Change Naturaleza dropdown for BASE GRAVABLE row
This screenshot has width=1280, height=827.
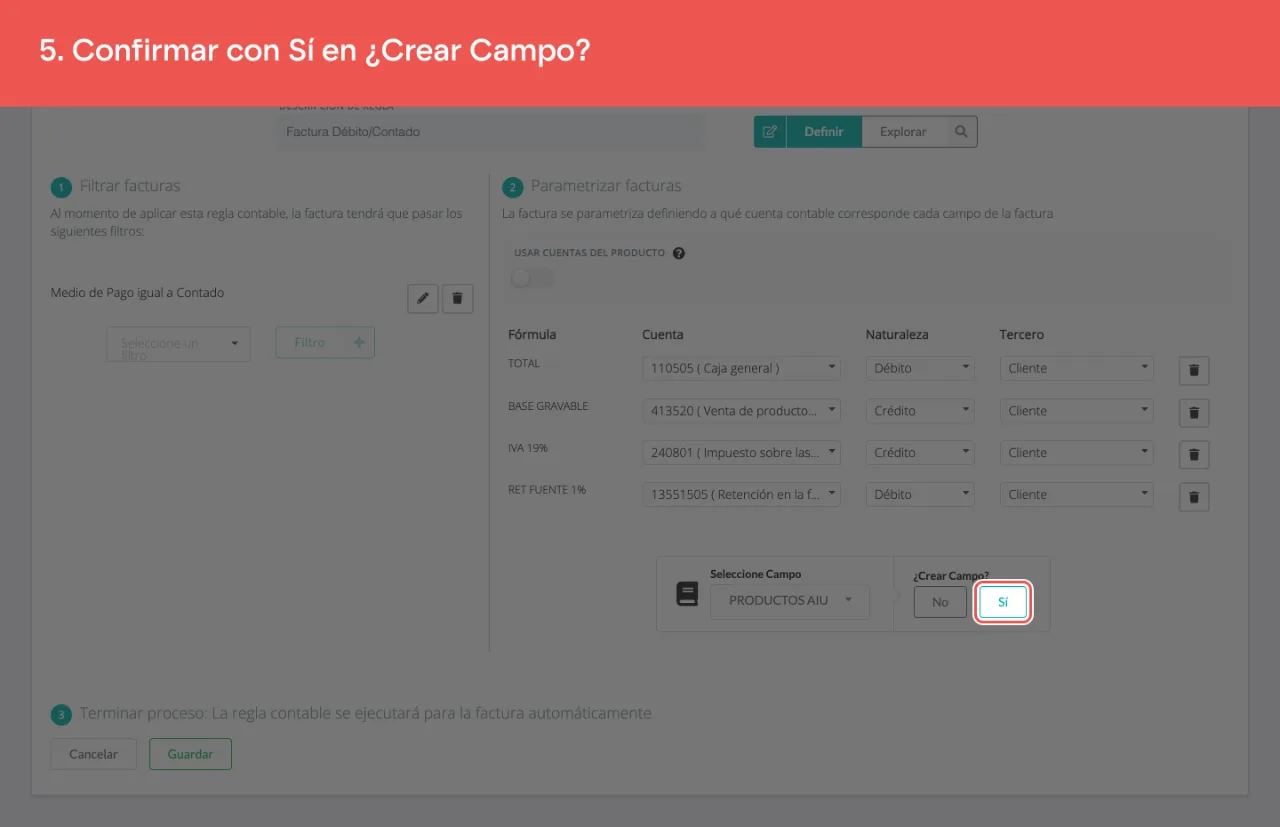click(x=920, y=410)
